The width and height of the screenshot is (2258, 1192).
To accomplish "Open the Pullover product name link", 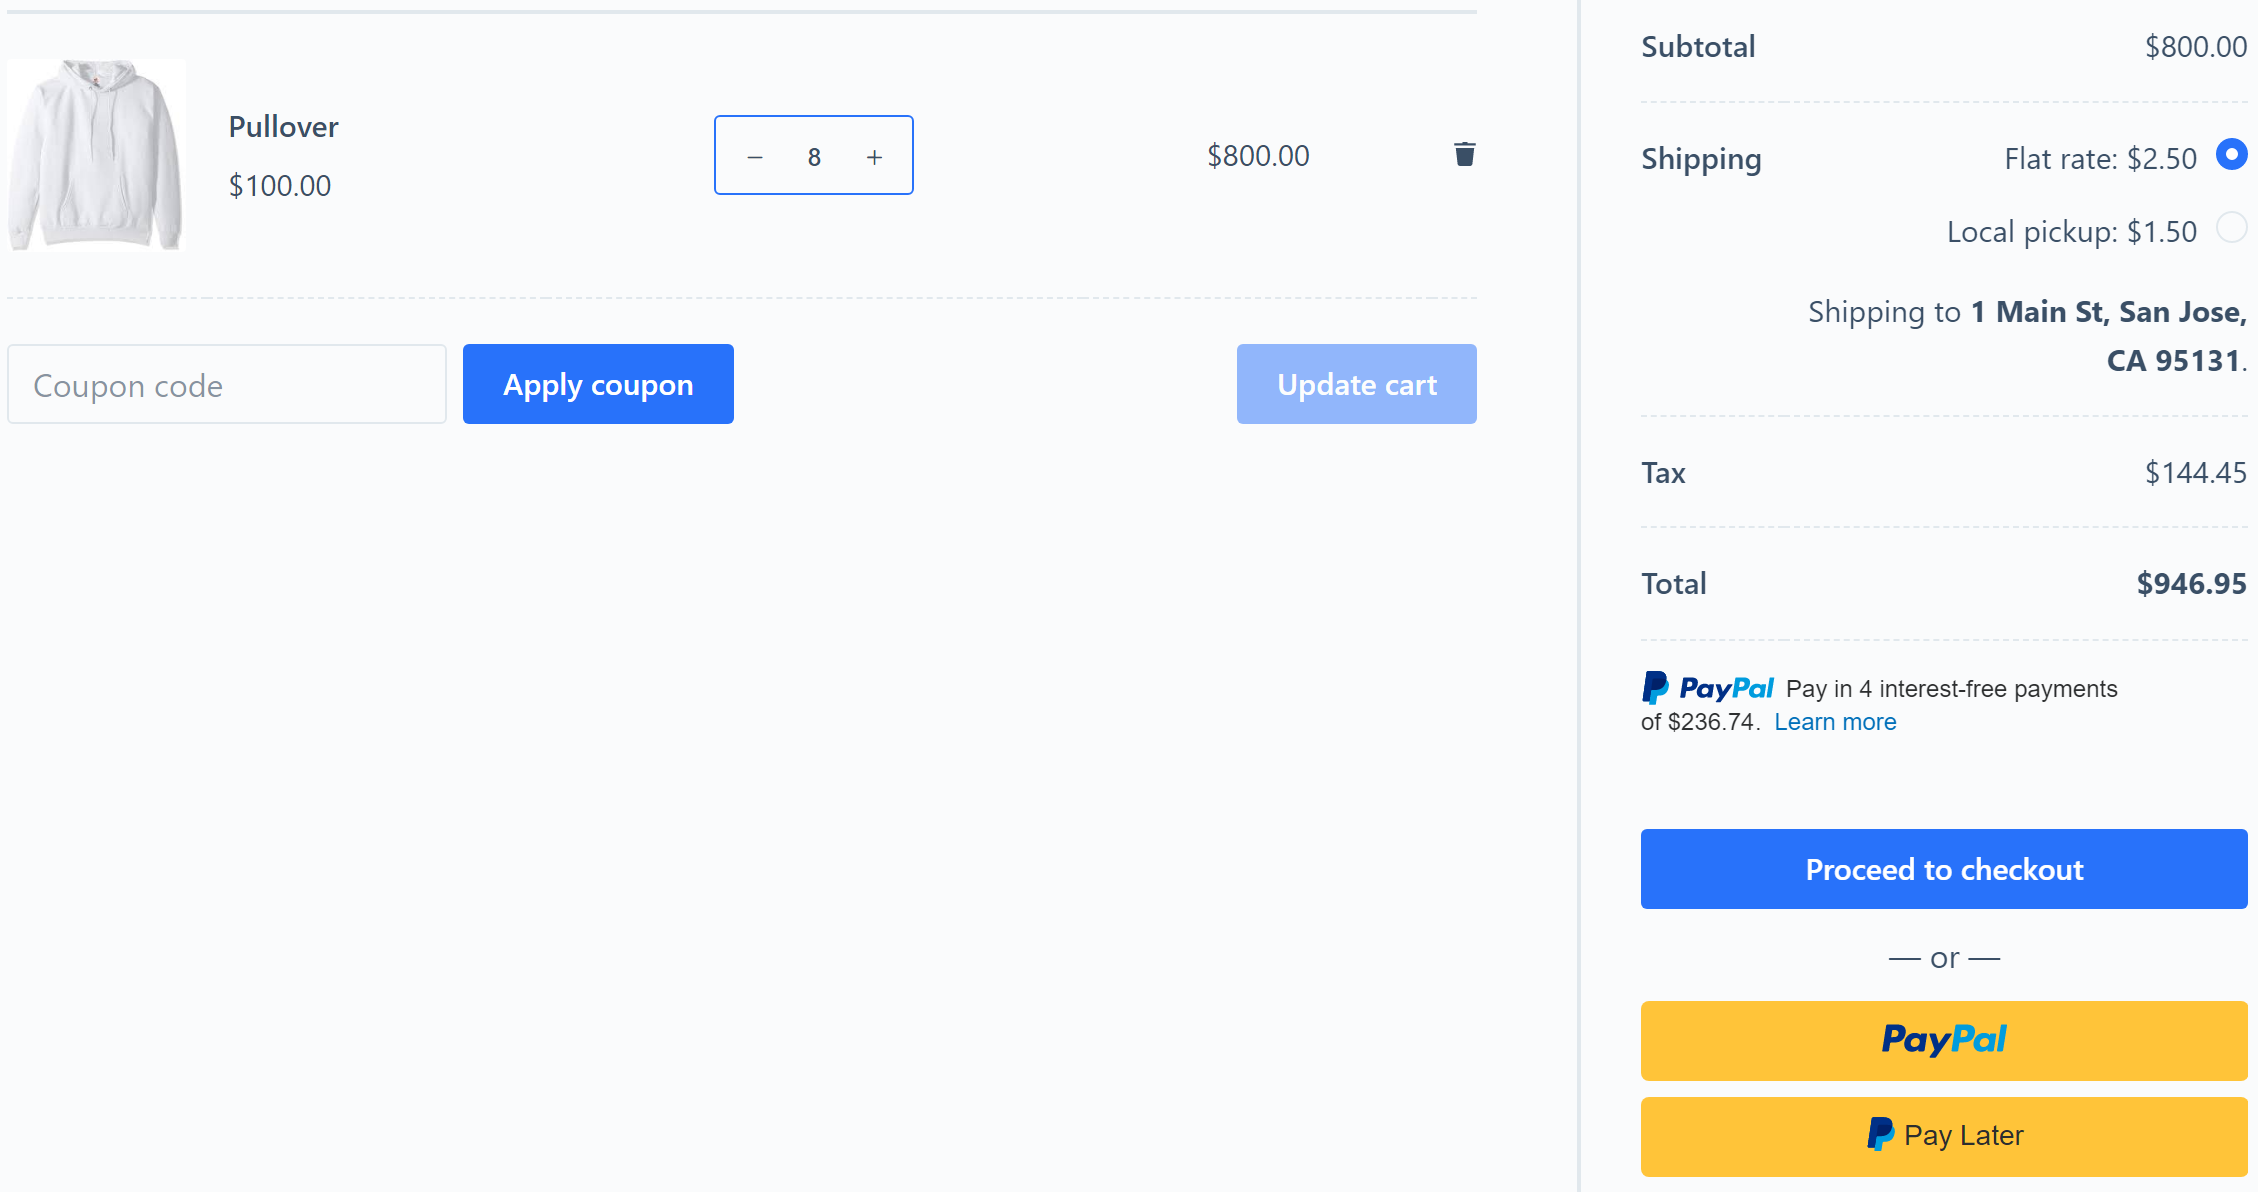I will [x=283, y=127].
